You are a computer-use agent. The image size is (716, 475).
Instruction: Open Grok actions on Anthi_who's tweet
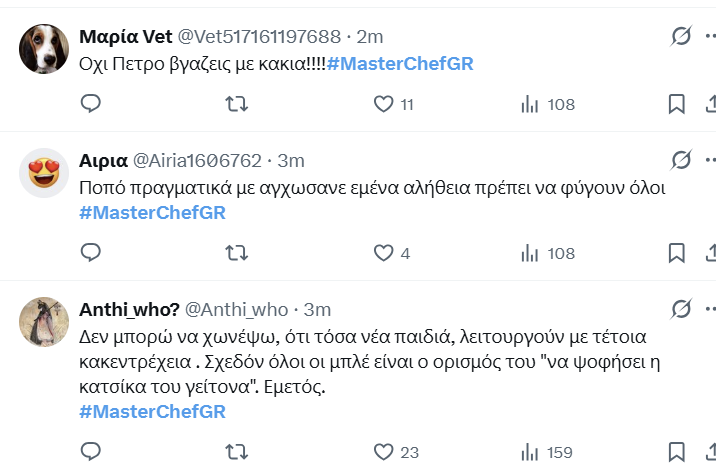coord(680,309)
